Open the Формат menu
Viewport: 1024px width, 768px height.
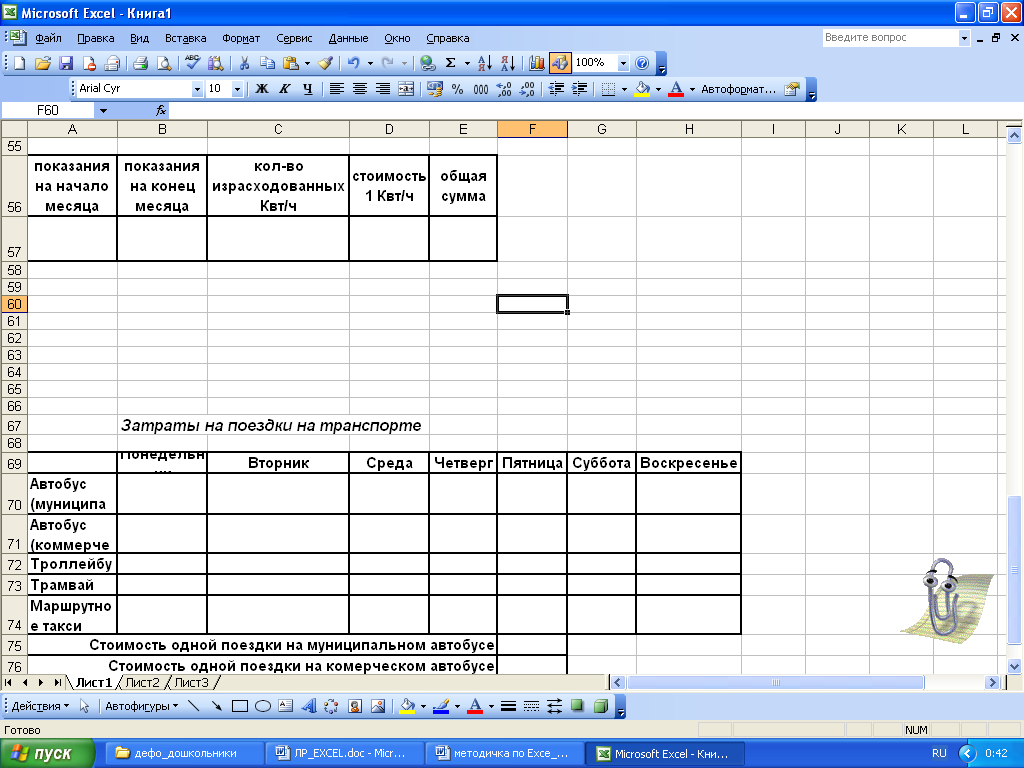tap(241, 38)
